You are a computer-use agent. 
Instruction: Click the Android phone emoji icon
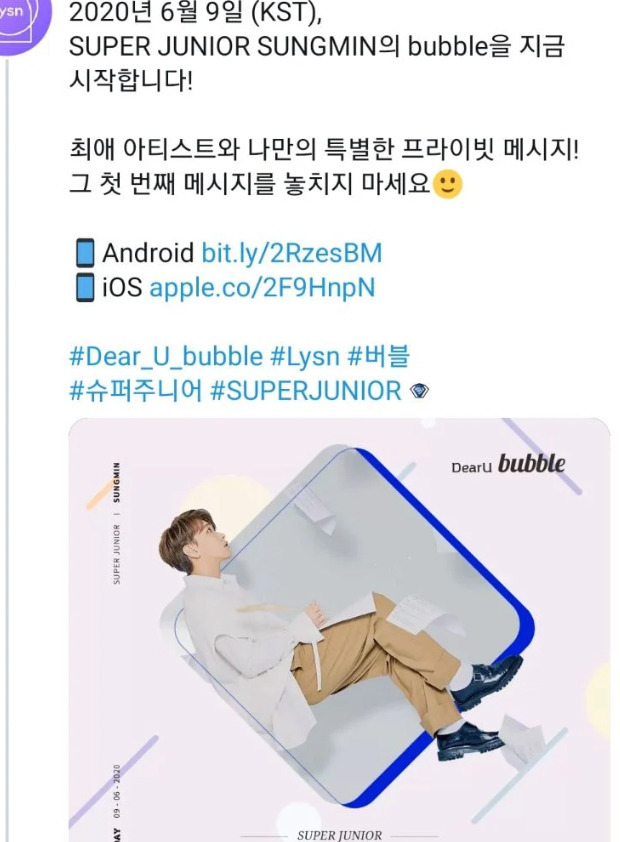point(84,253)
